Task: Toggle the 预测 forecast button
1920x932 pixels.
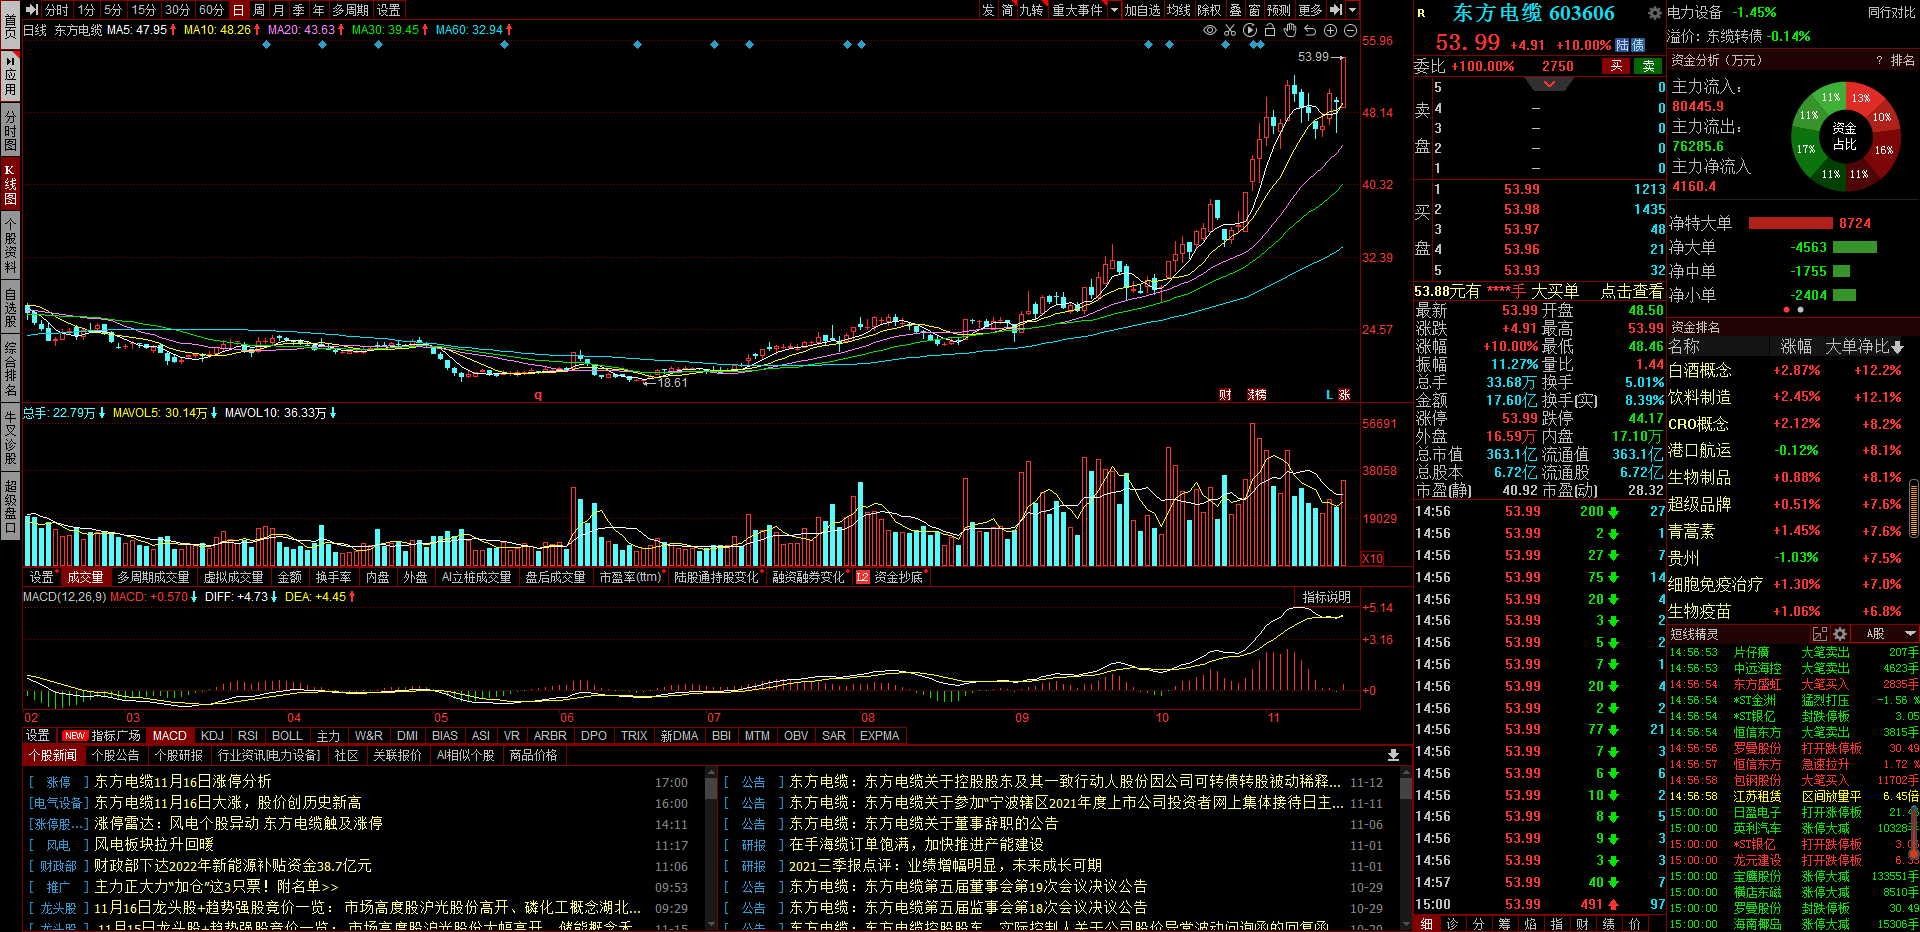Action: tap(1279, 10)
